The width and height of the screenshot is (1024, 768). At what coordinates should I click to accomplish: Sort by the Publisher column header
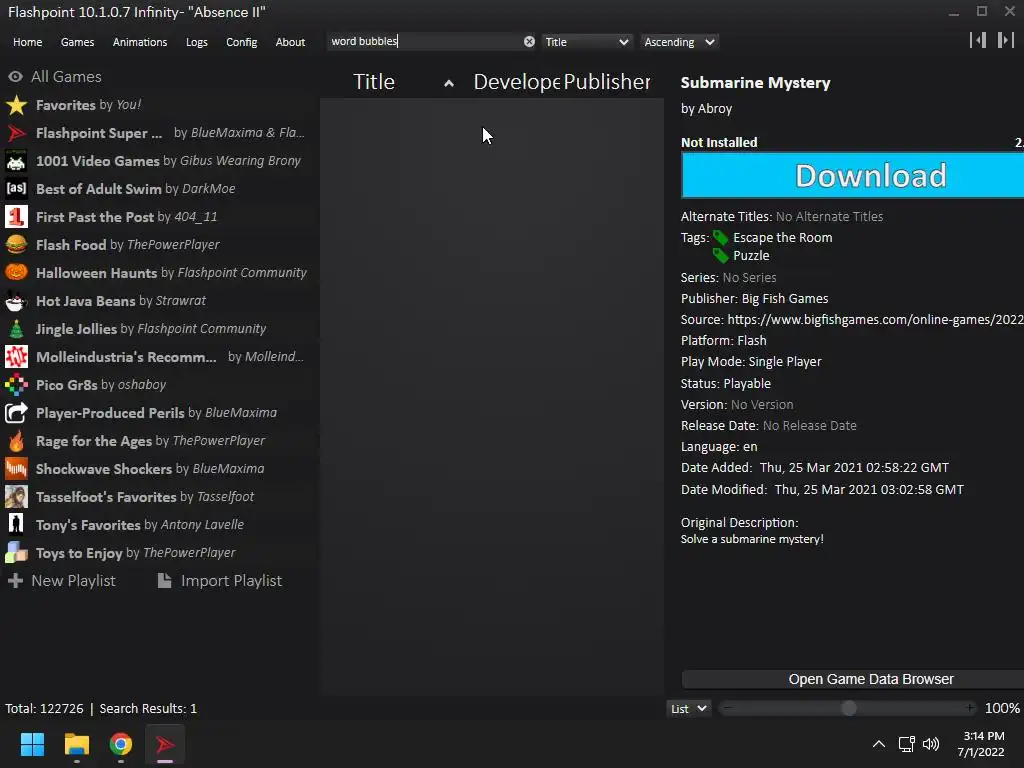pos(607,82)
